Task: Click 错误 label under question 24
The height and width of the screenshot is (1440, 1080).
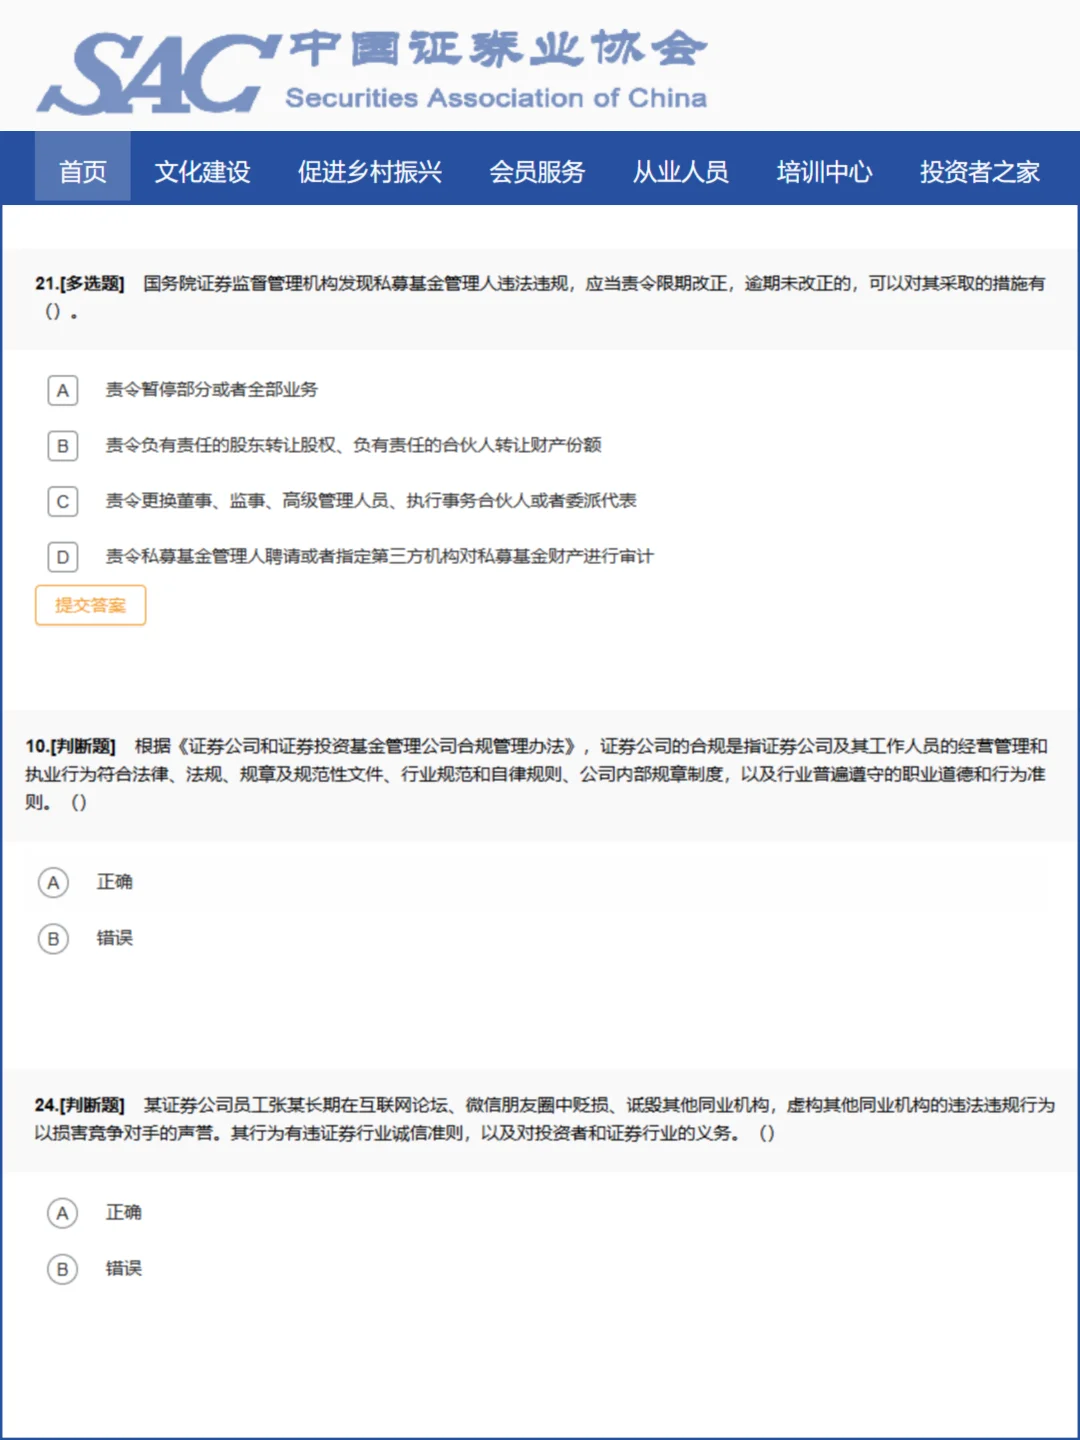Action: tap(124, 1268)
